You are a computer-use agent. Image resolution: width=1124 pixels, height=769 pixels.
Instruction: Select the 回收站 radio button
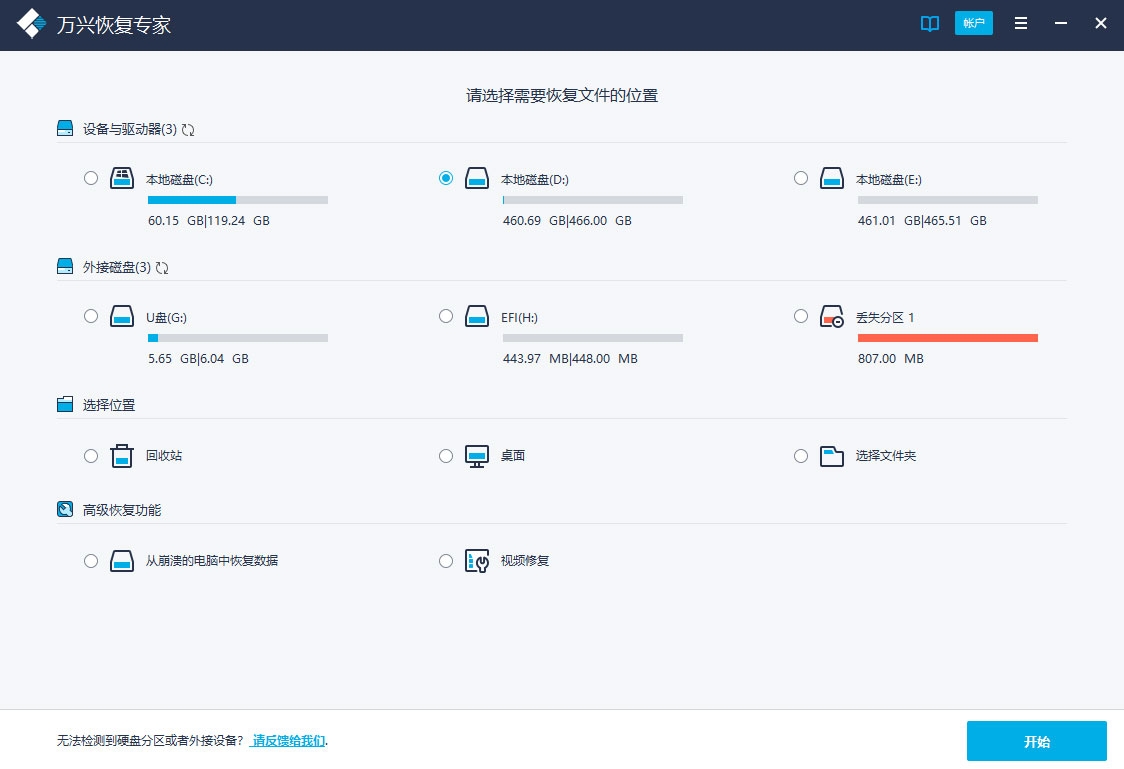pos(91,455)
